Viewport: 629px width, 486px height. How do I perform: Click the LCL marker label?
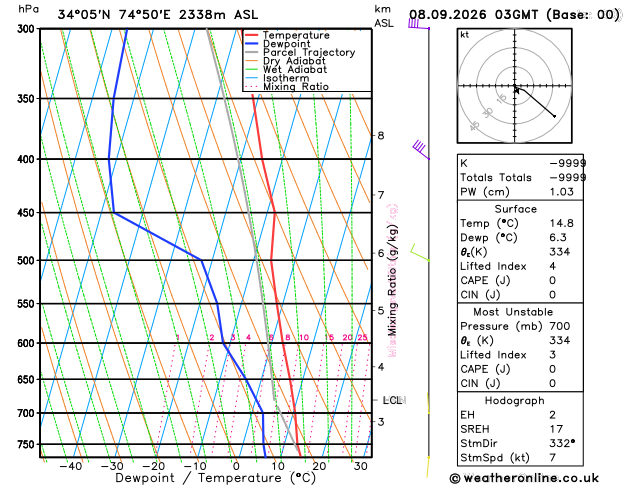click(392, 400)
